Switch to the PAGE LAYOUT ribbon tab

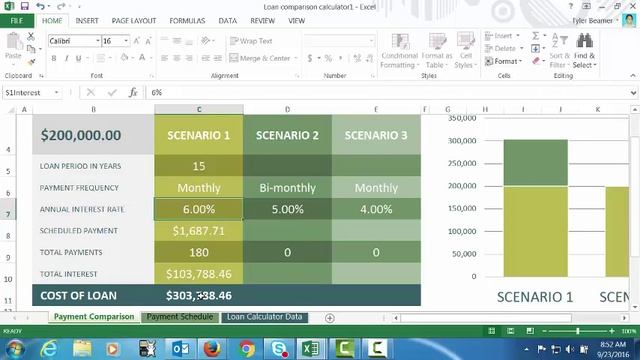tap(134, 21)
